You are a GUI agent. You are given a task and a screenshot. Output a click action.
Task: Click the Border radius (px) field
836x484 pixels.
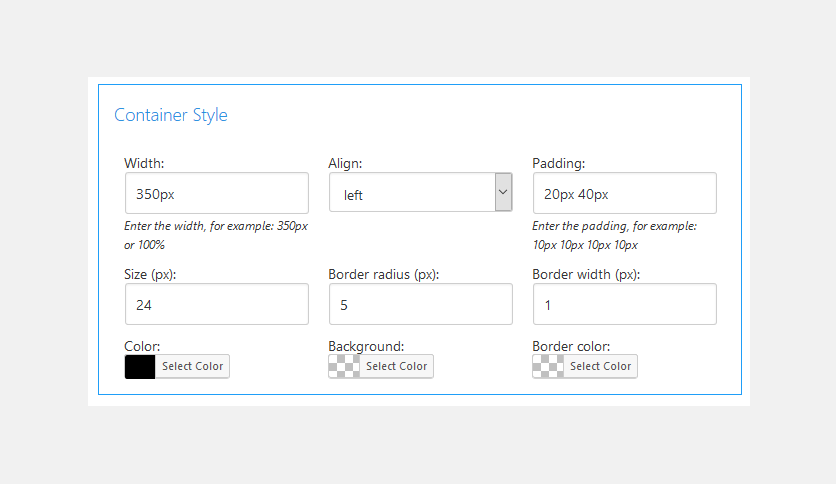(x=420, y=304)
